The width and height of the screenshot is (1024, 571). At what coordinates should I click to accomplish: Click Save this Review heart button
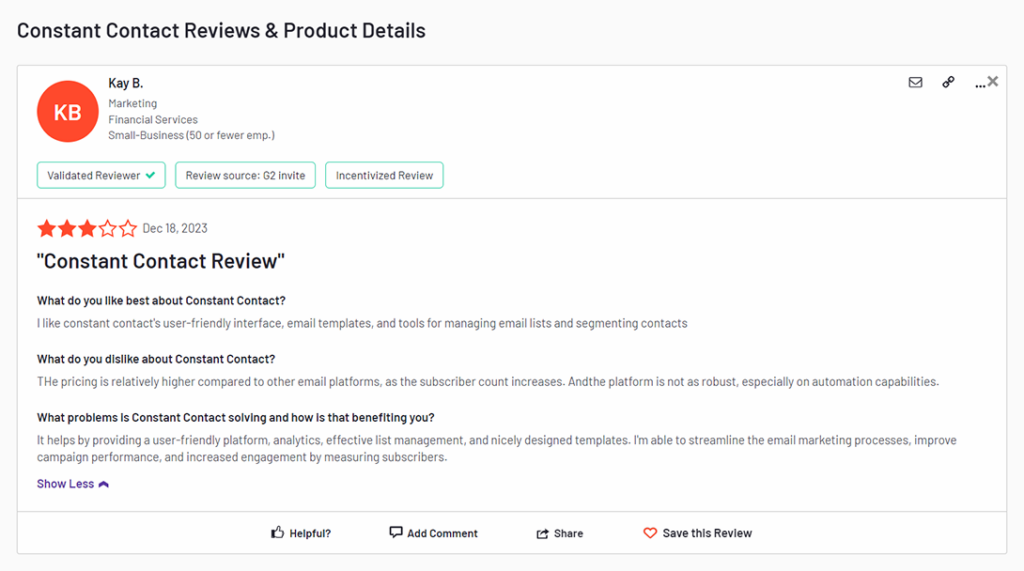697,533
